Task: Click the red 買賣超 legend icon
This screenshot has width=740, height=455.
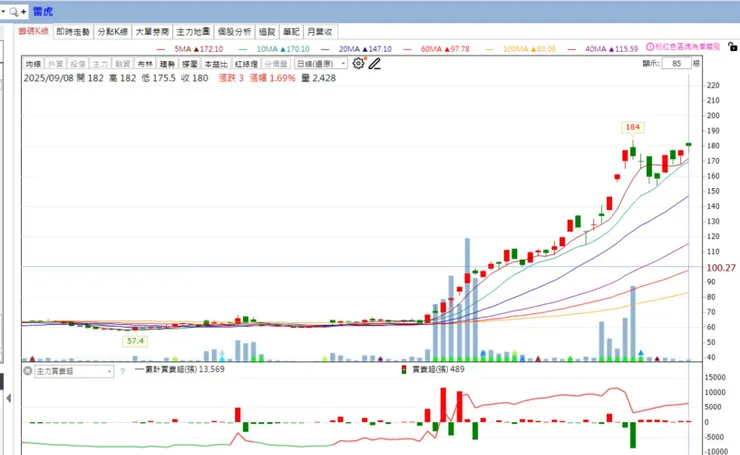Action: click(404, 369)
